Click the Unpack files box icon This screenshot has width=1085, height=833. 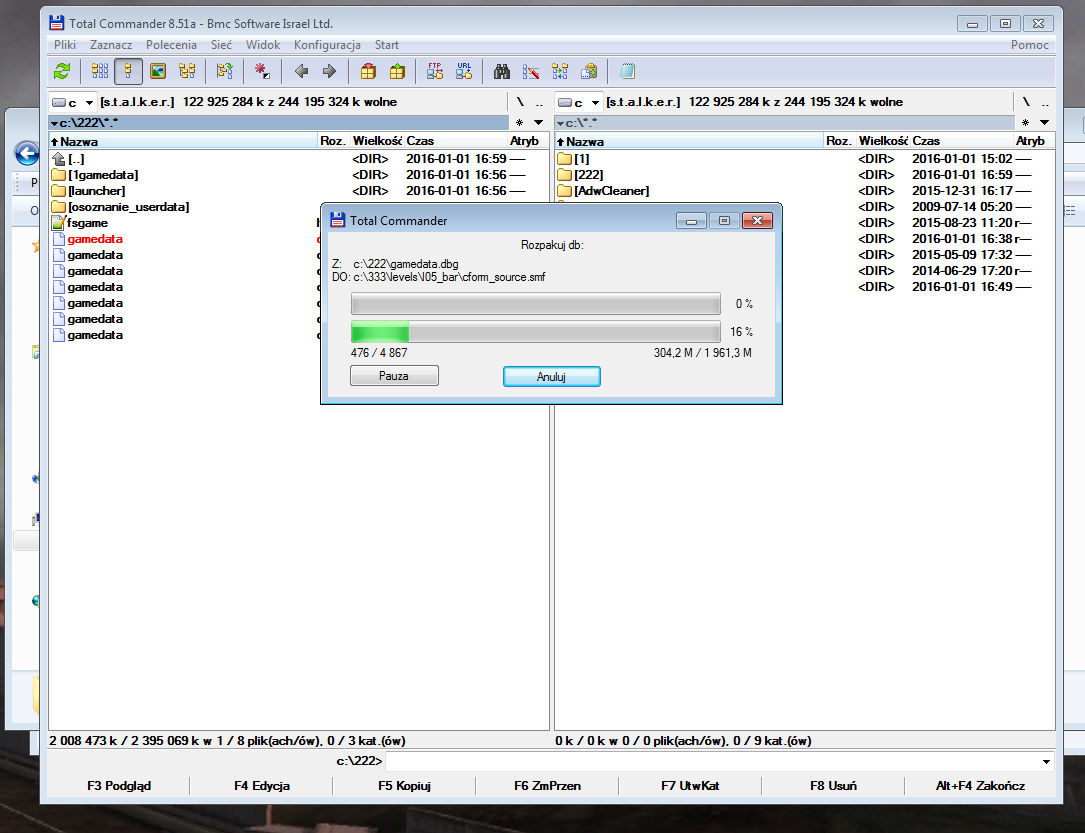397,71
